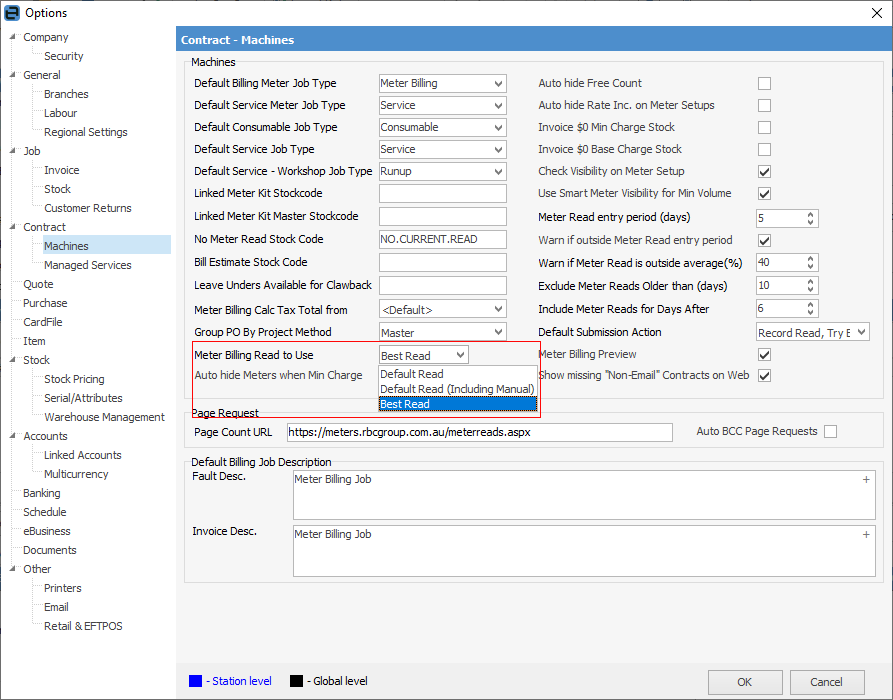The image size is (893, 700).
Task: Click the Options window app icon
Action: click(11, 12)
